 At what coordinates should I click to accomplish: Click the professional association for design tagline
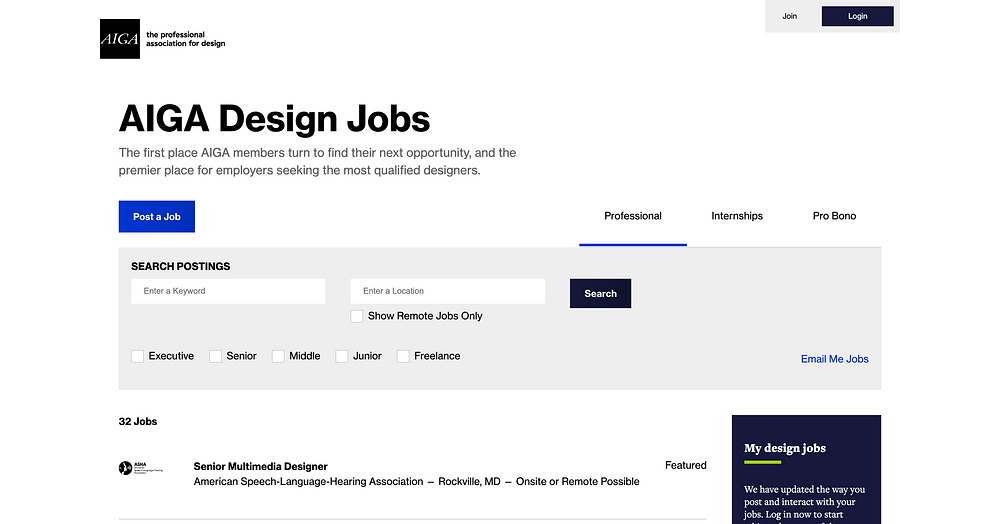(186, 39)
